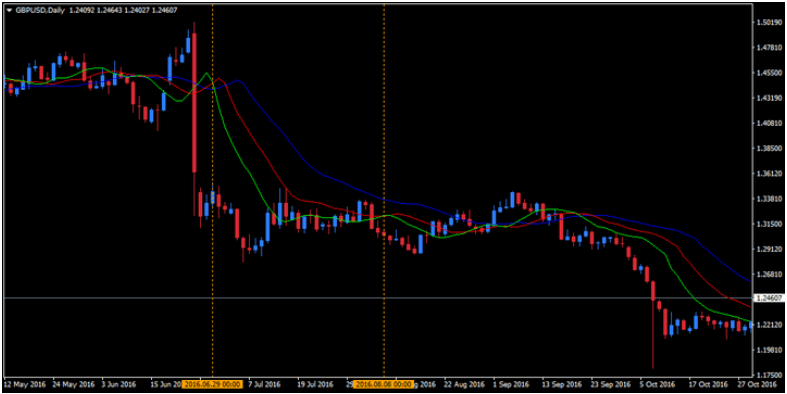This screenshot has width=787, height=394.
Task: Click the 7 Jul 2016 date label
Action: (x=264, y=385)
